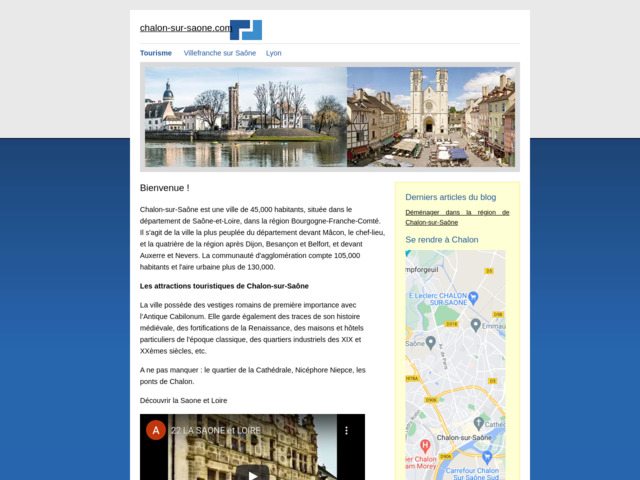The image size is (640, 480).
Task: Click the river and tower banner photo
Action: (246, 117)
